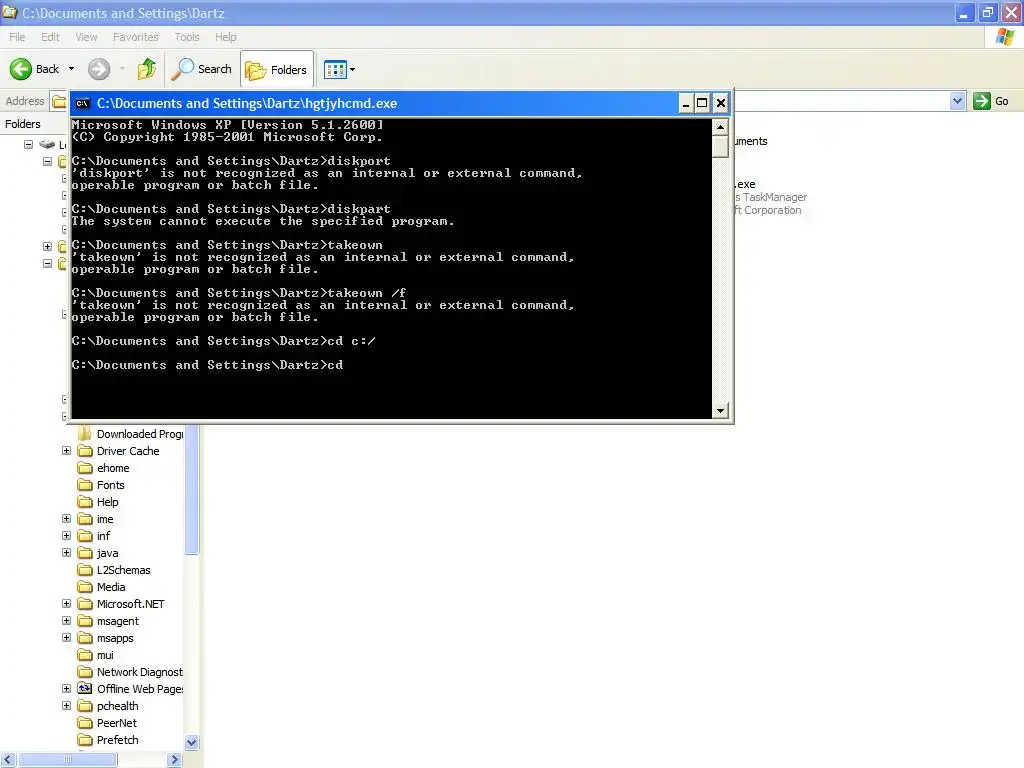Expand the Driver Cache folder
Viewport: 1024px width, 768px height.
point(67,451)
